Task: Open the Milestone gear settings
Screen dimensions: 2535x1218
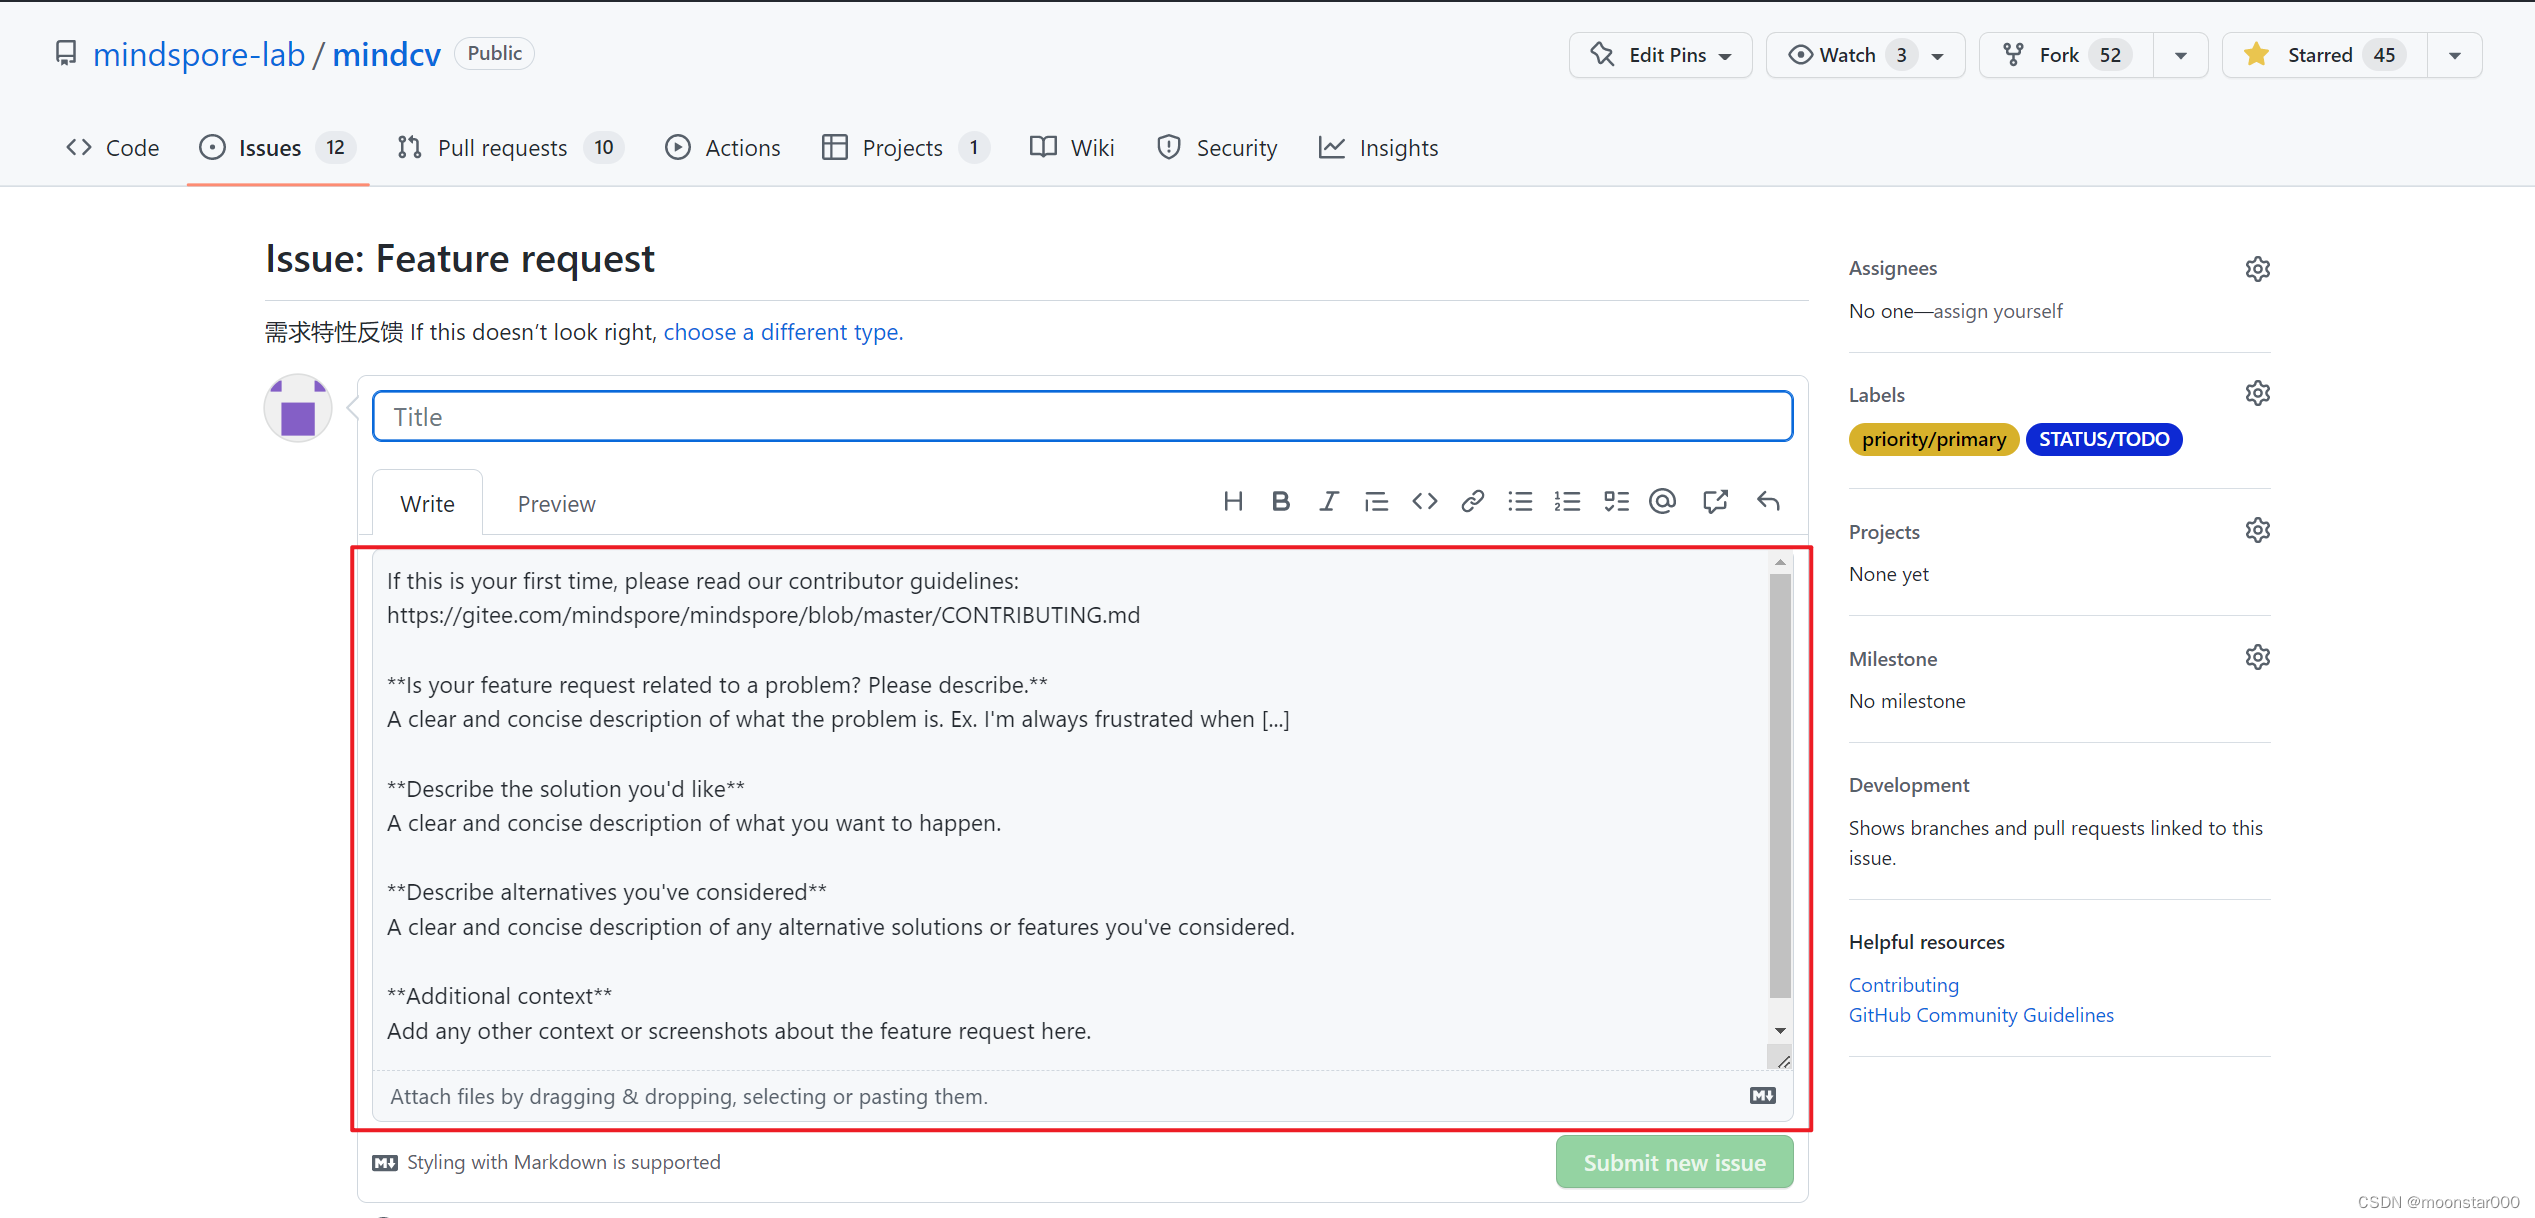Action: [2257, 657]
